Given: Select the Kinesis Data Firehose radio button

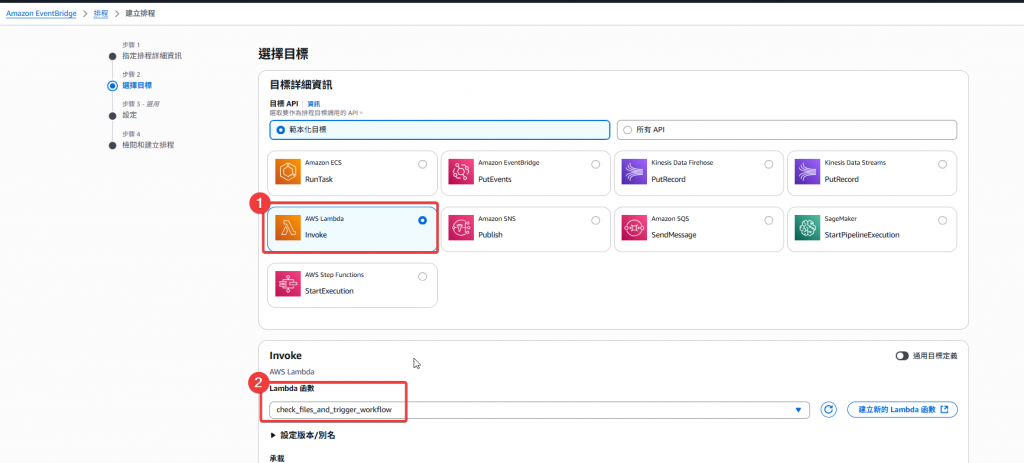Looking at the screenshot, I should (x=769, y=165).
